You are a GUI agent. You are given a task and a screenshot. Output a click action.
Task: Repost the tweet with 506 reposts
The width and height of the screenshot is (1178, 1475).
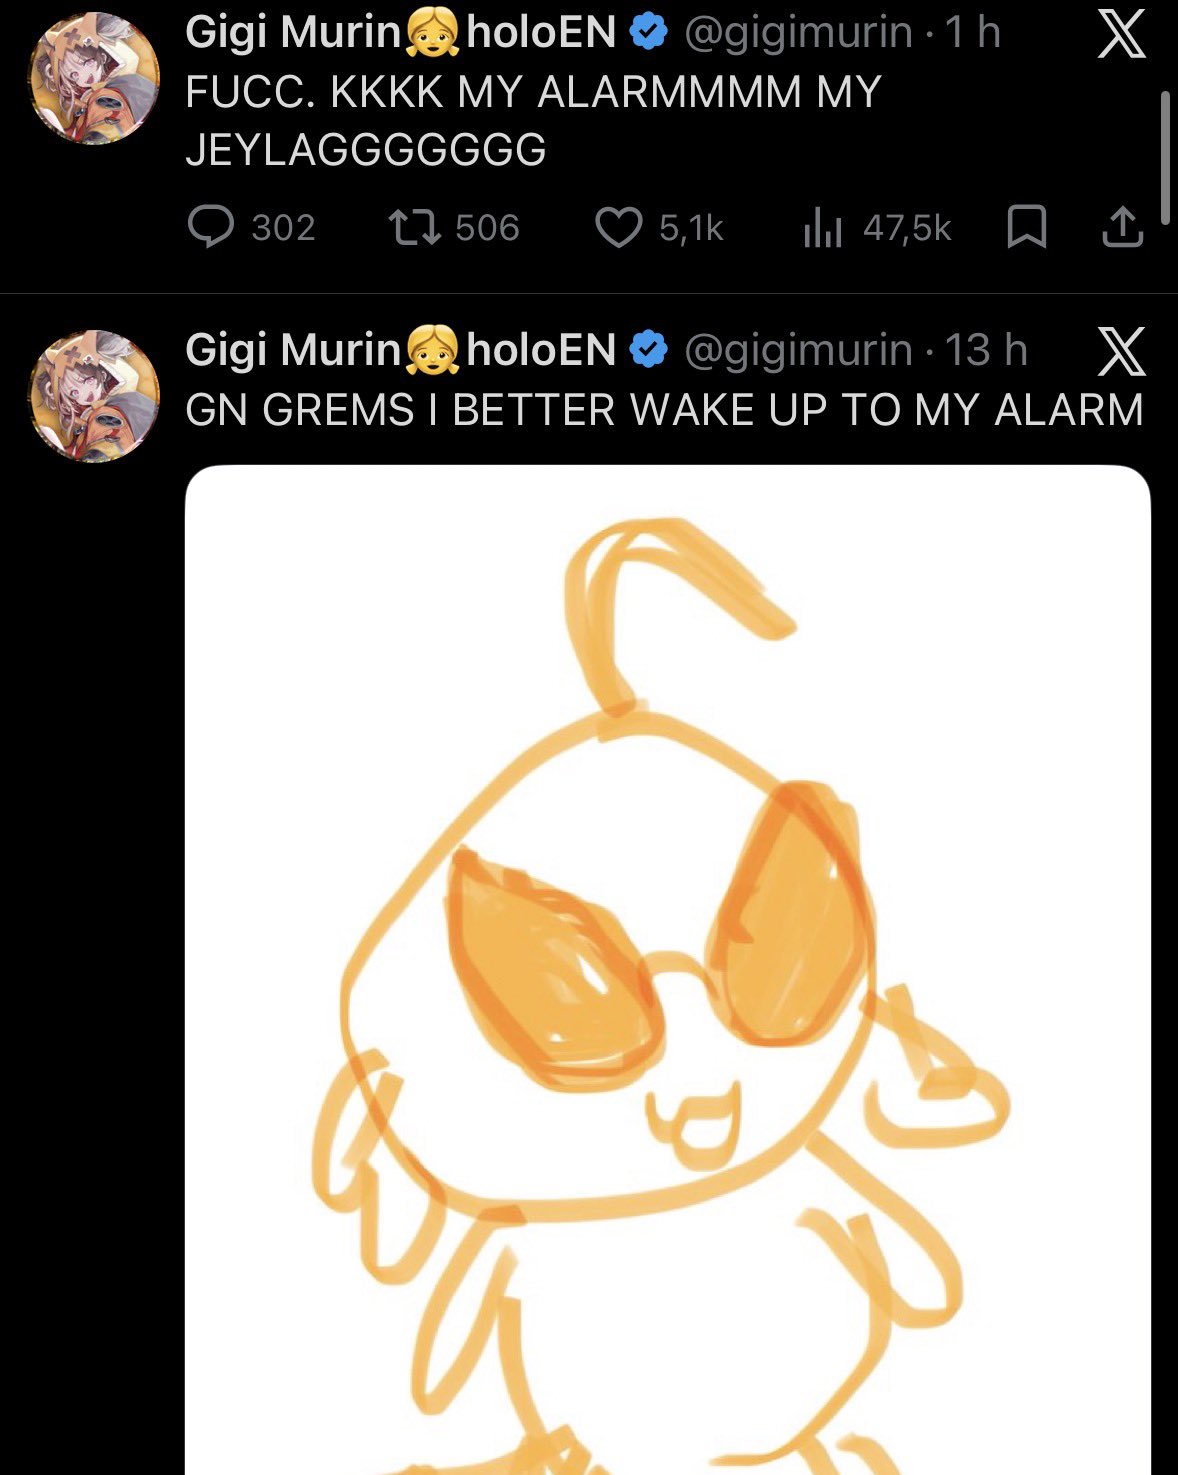415,227
